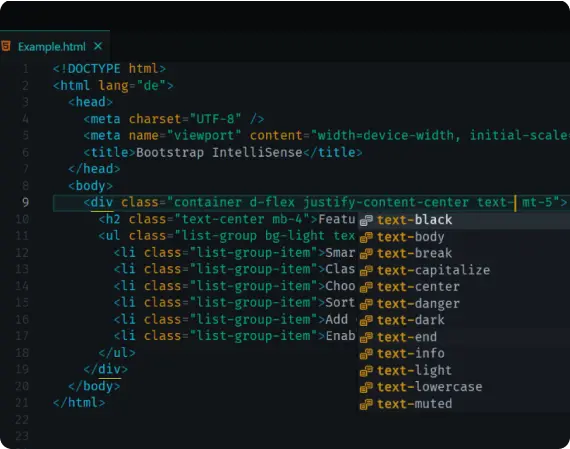Choose the text-info suggestion
The width and height of the screenshot is (570, 449).
(464, 354)
